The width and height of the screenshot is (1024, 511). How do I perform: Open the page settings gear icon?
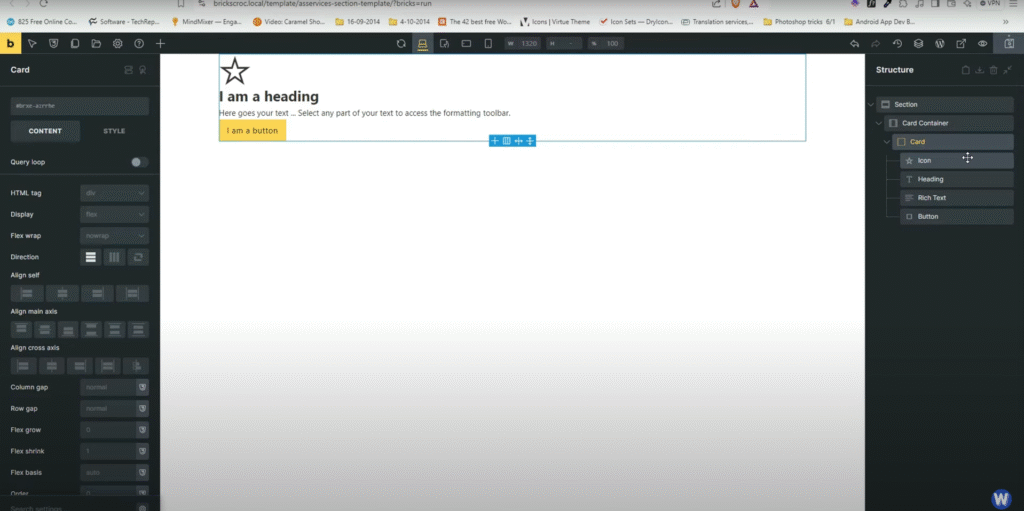(118, 43)
